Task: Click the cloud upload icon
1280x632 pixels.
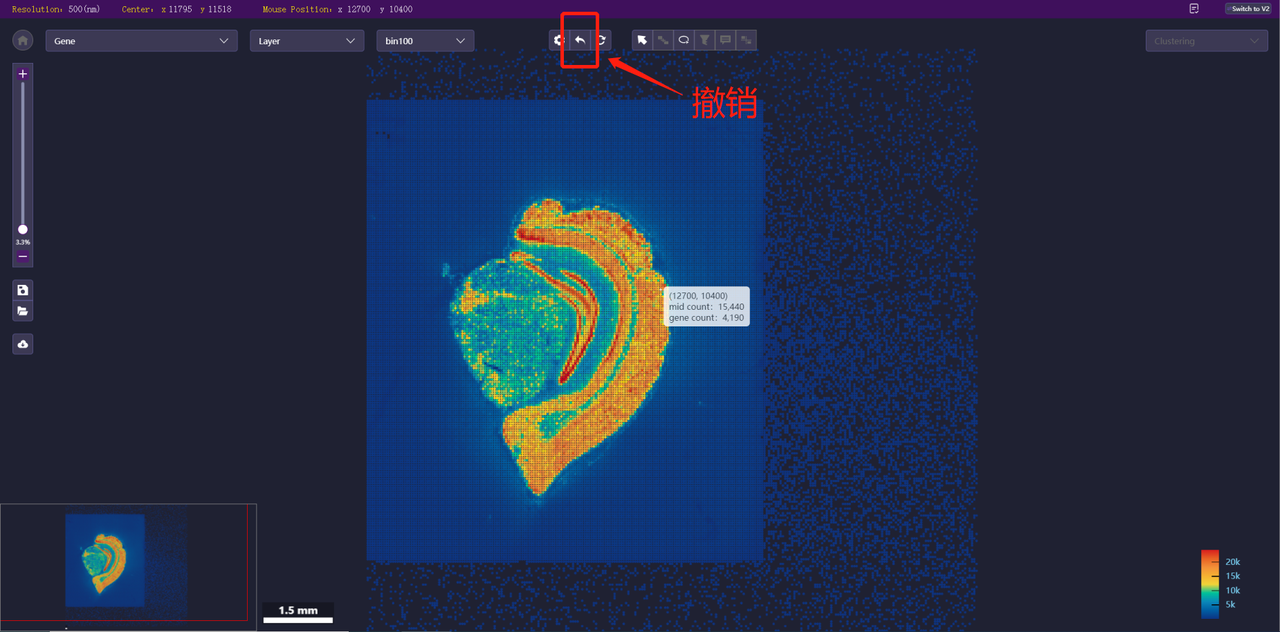Action: point(23,344)
